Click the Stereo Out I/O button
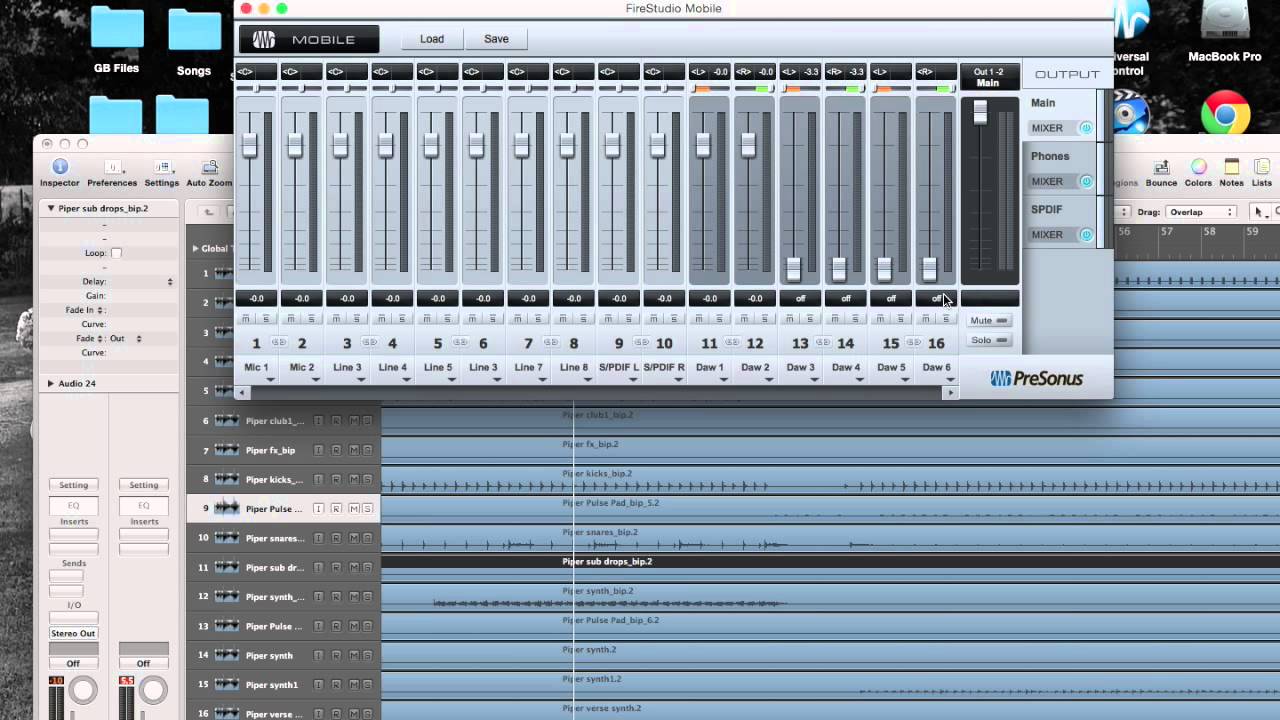Screen dimensions: 1280x720 [74, 633]
